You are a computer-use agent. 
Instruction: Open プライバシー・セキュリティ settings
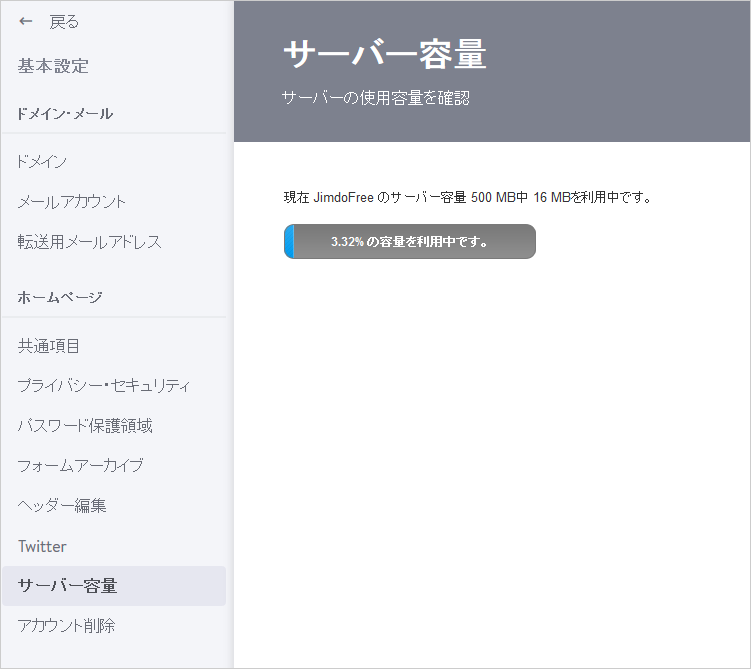[x=104, y=386]
